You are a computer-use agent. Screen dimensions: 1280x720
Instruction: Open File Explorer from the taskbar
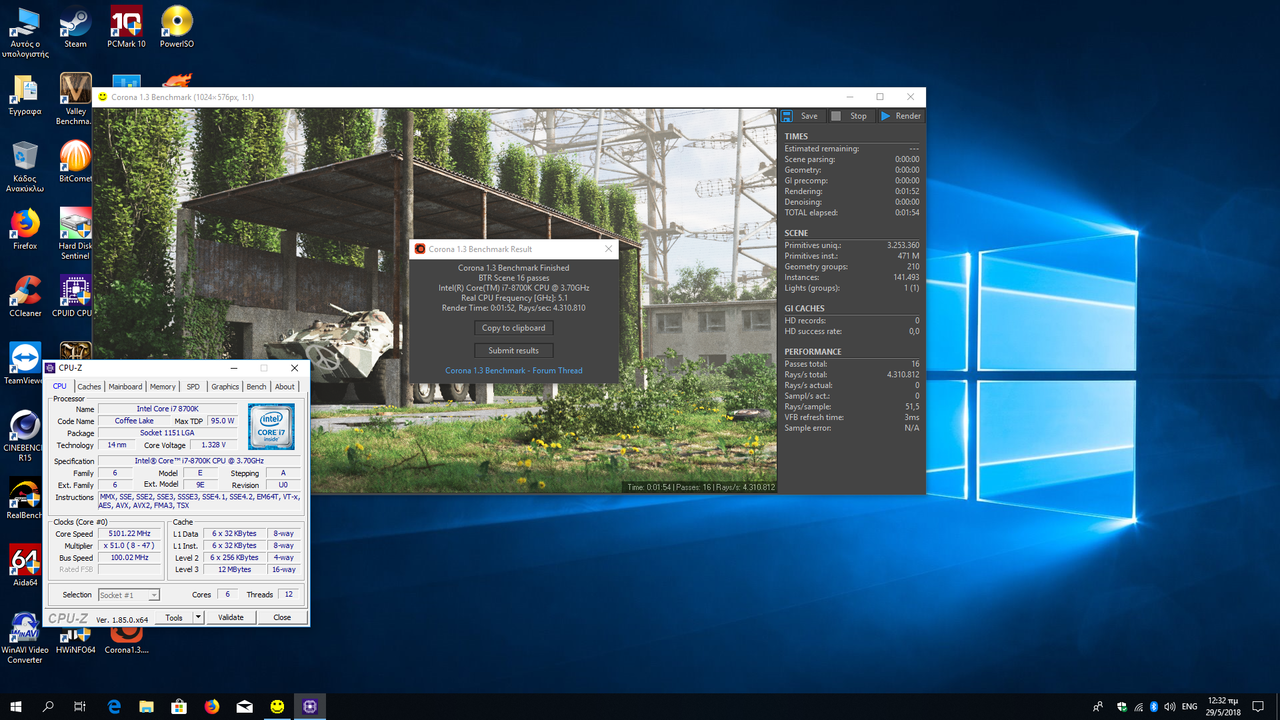(x=146, y=706)
